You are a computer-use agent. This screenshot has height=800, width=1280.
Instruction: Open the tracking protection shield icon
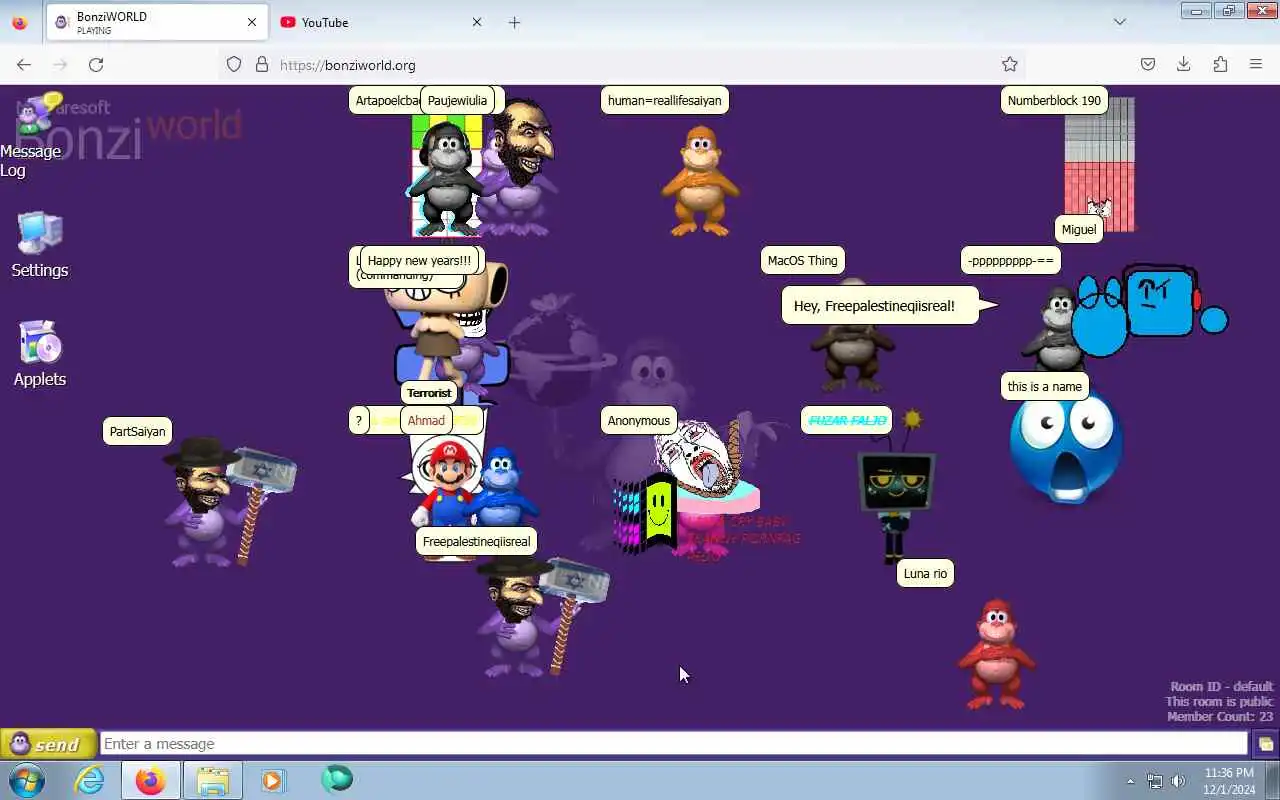(x=234, y=65)
